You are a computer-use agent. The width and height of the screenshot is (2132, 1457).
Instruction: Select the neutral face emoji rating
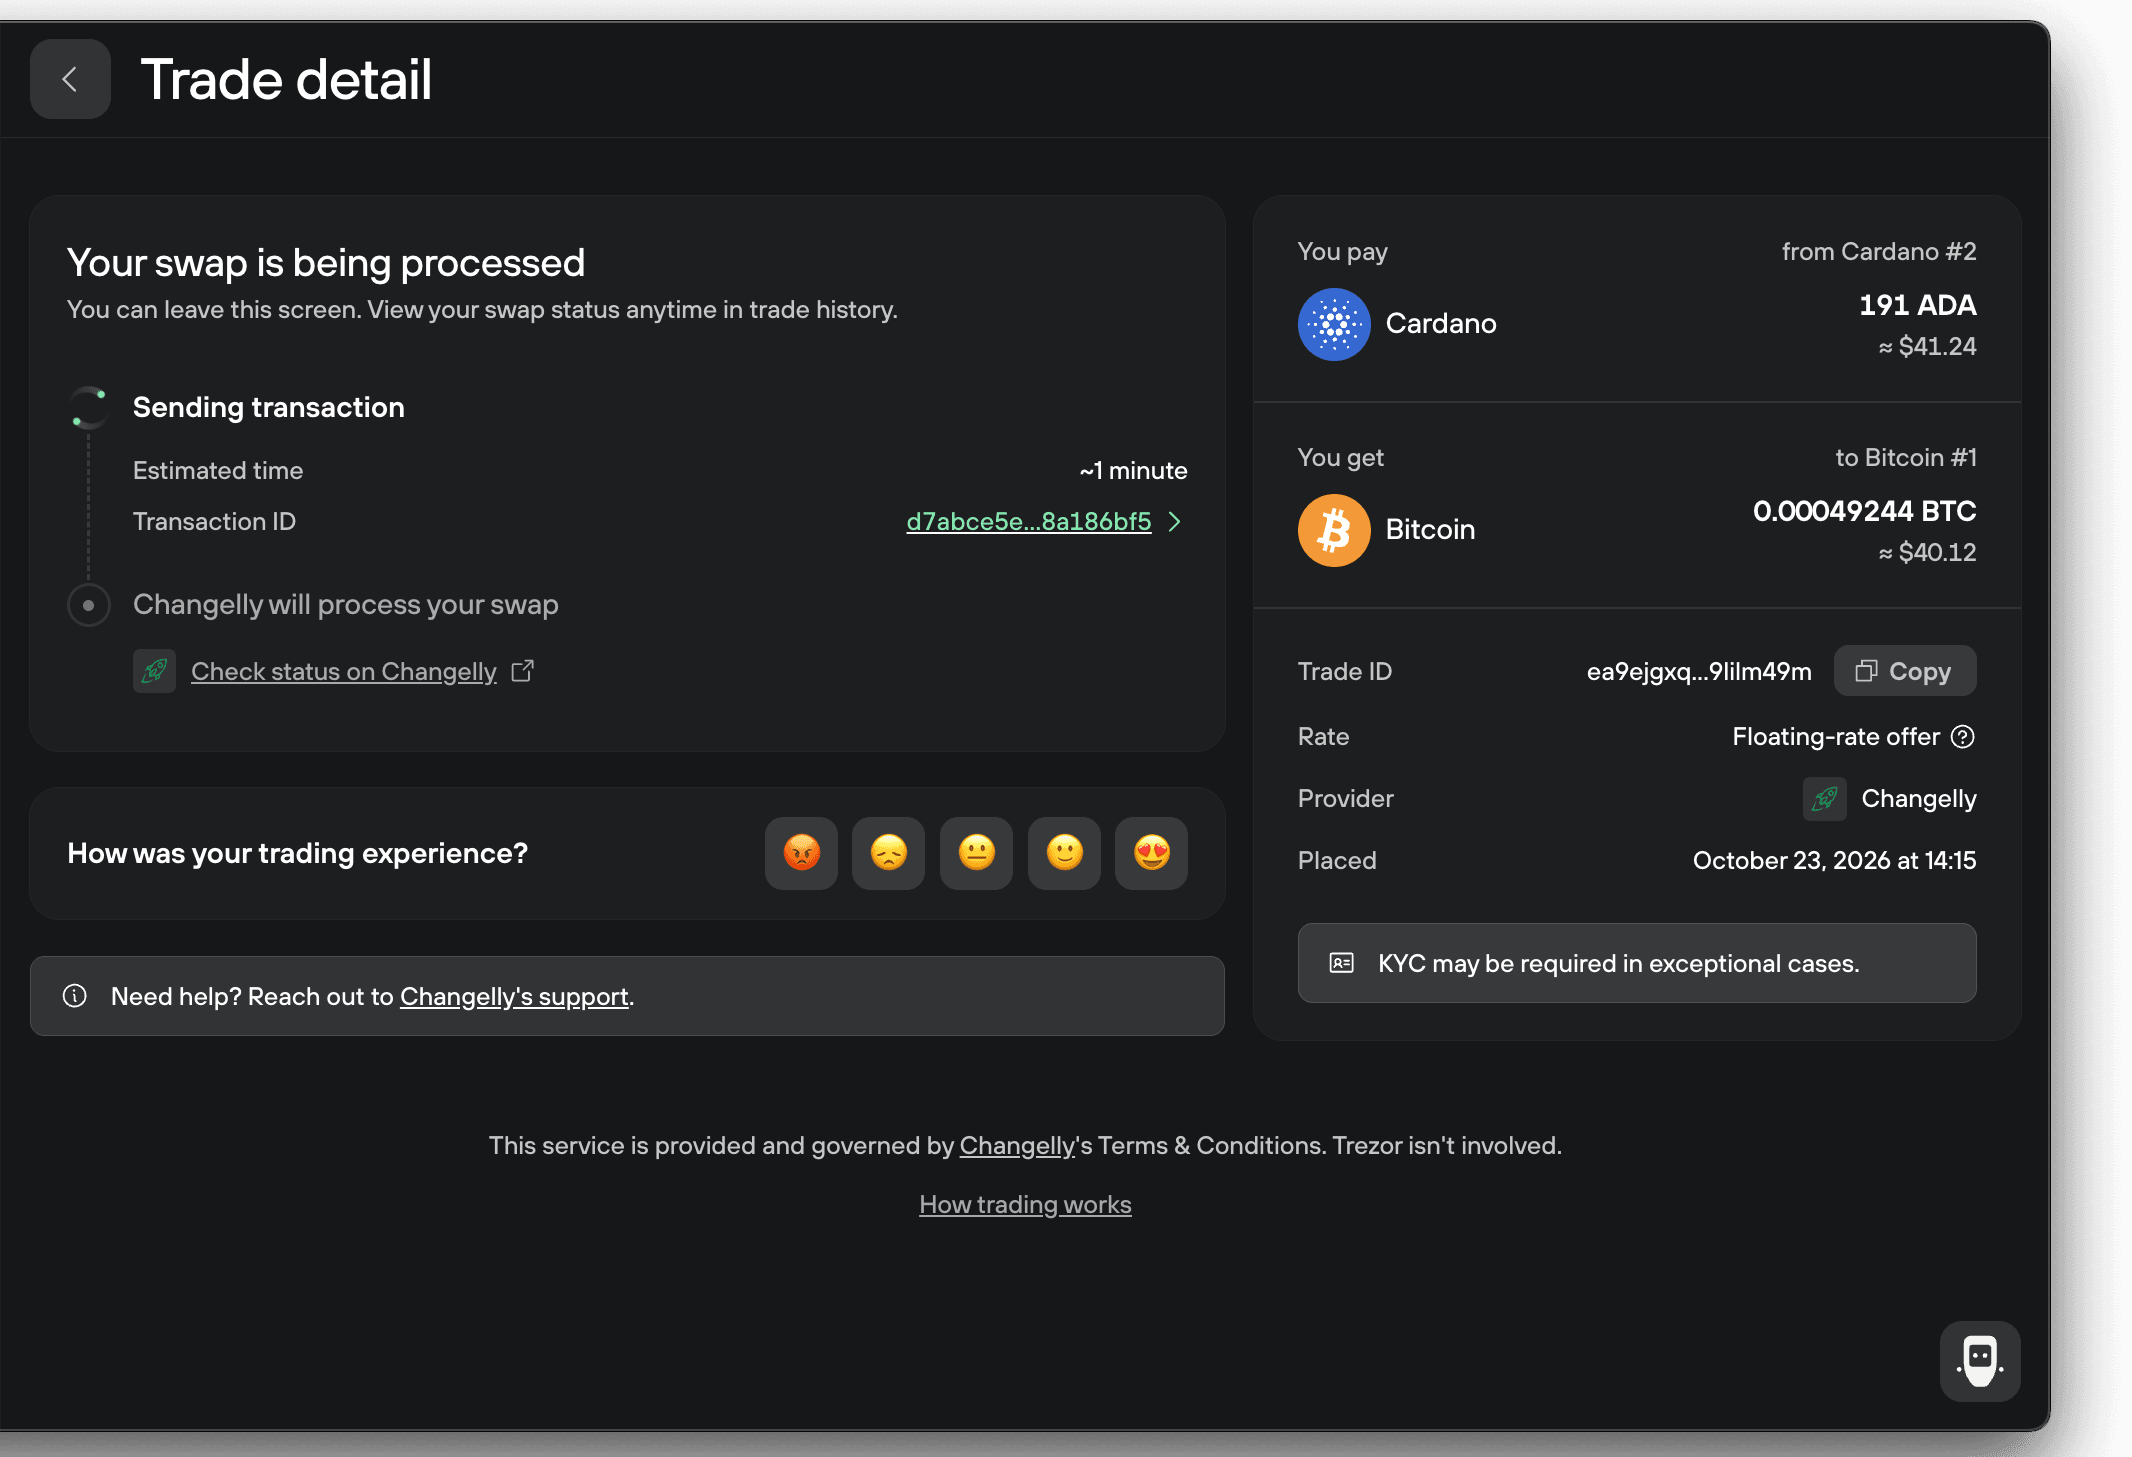(x=976, y=853)
